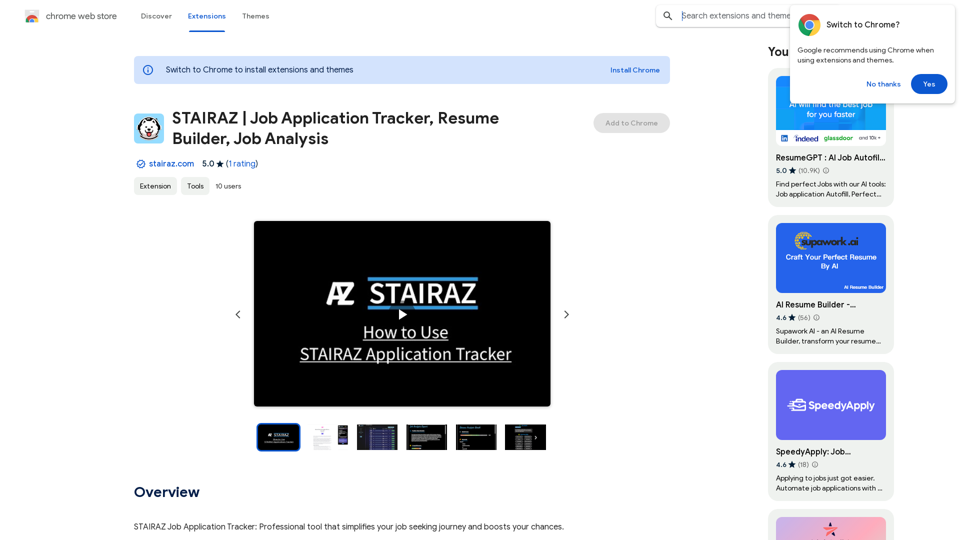This screenshot has width=960, height=540.
Task: Play the STAIRAZ tutorial video
Action: [402, 314]
